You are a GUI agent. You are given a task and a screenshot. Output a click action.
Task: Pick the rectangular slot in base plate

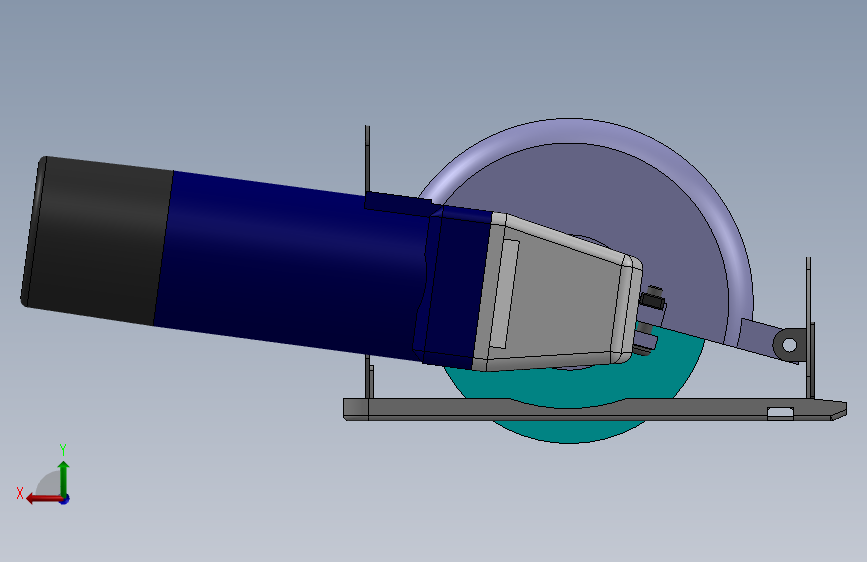coord(780,412)
